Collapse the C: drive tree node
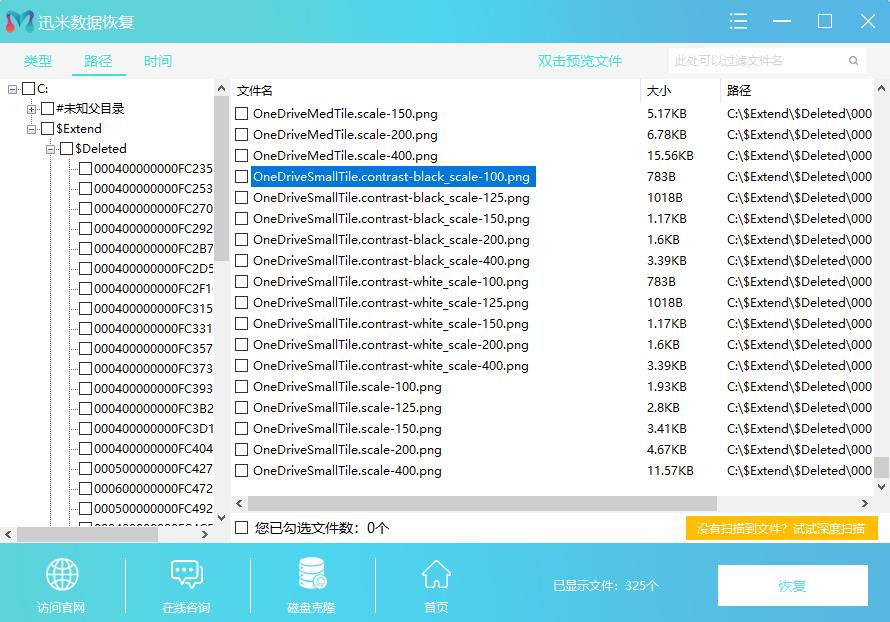Screen dimensions: 890x622 click(x=12, y=89)
